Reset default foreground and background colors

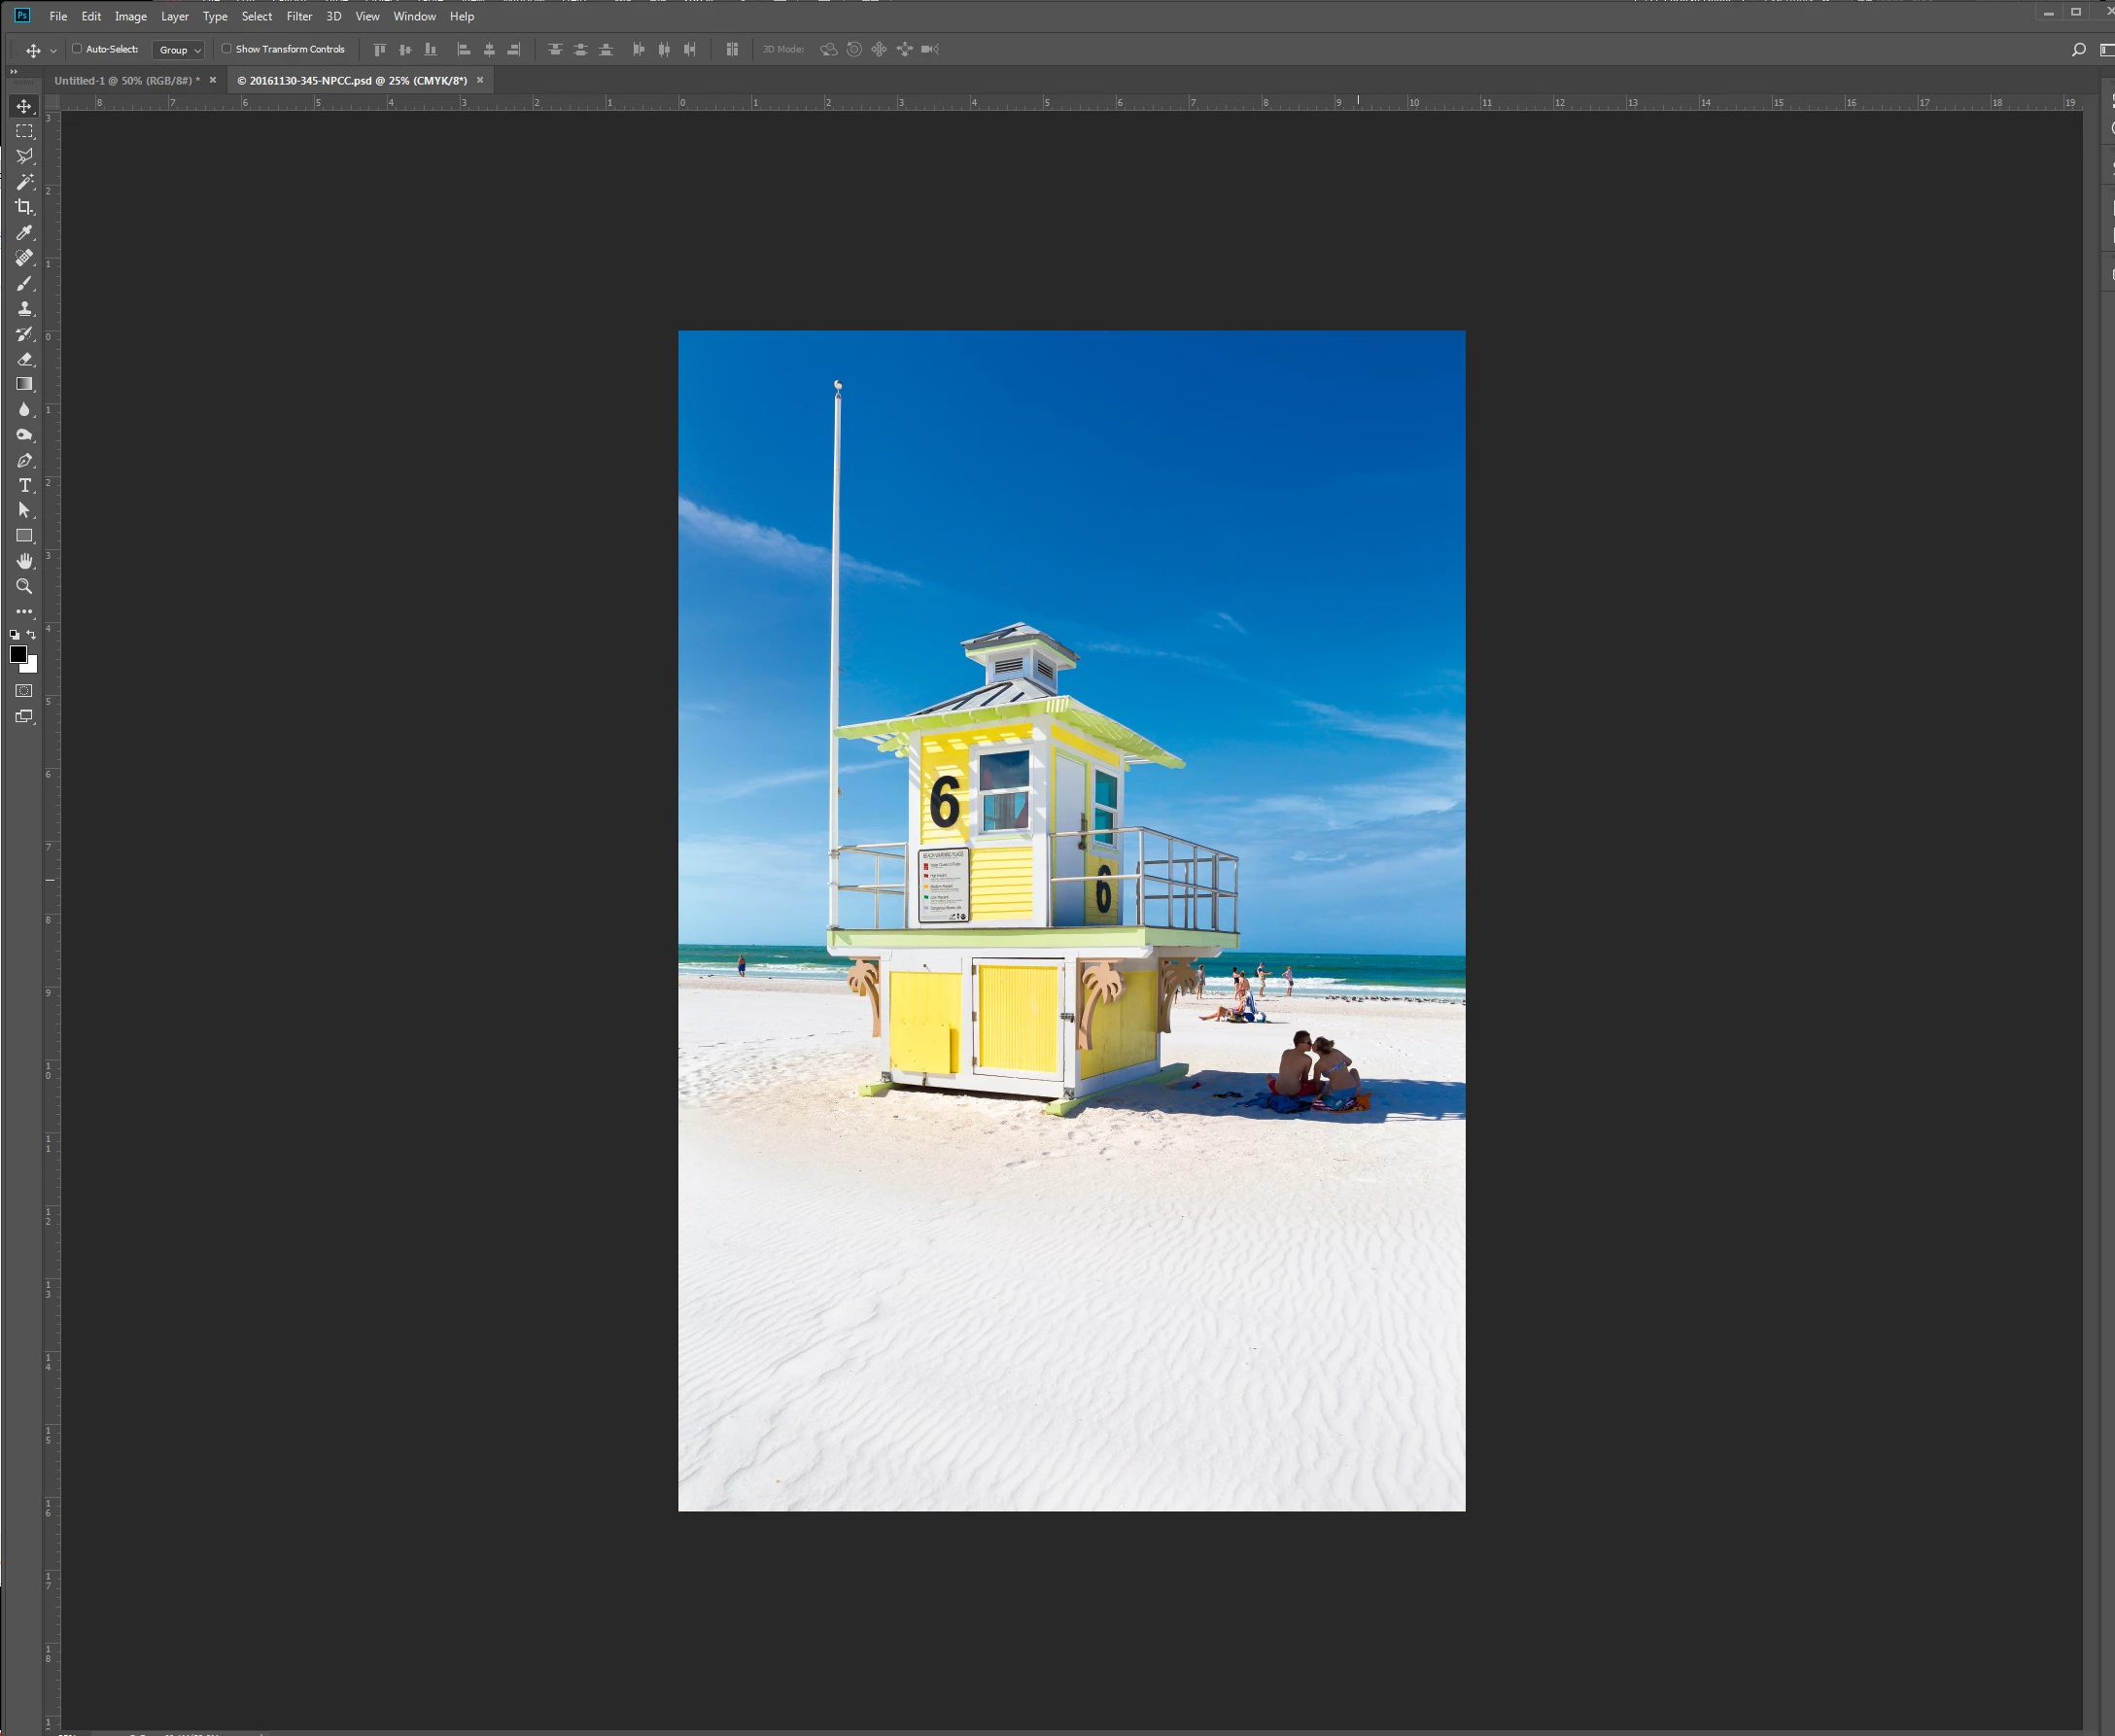coord(14,634)
